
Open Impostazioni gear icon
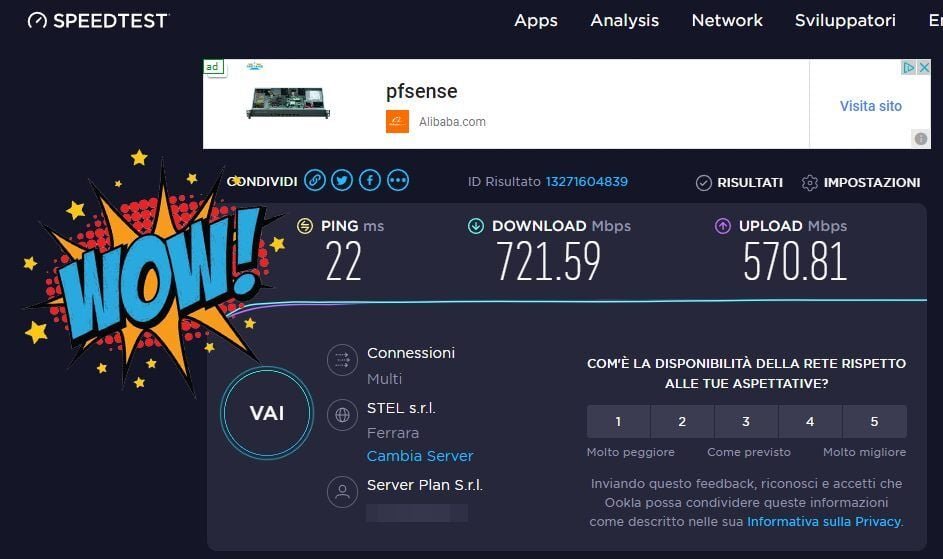tap(809, 183)
